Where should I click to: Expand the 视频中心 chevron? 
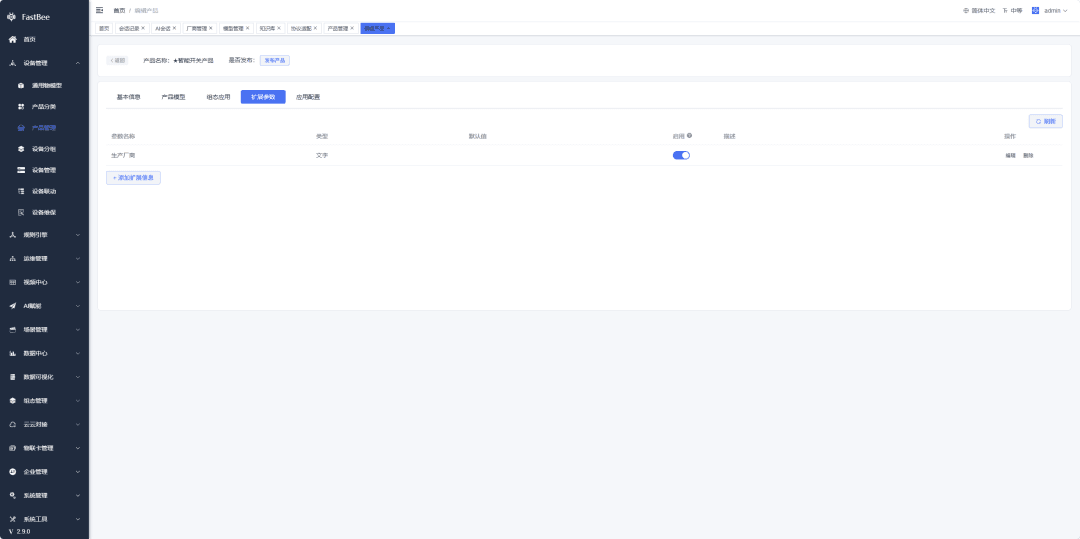tap(78, 282)
